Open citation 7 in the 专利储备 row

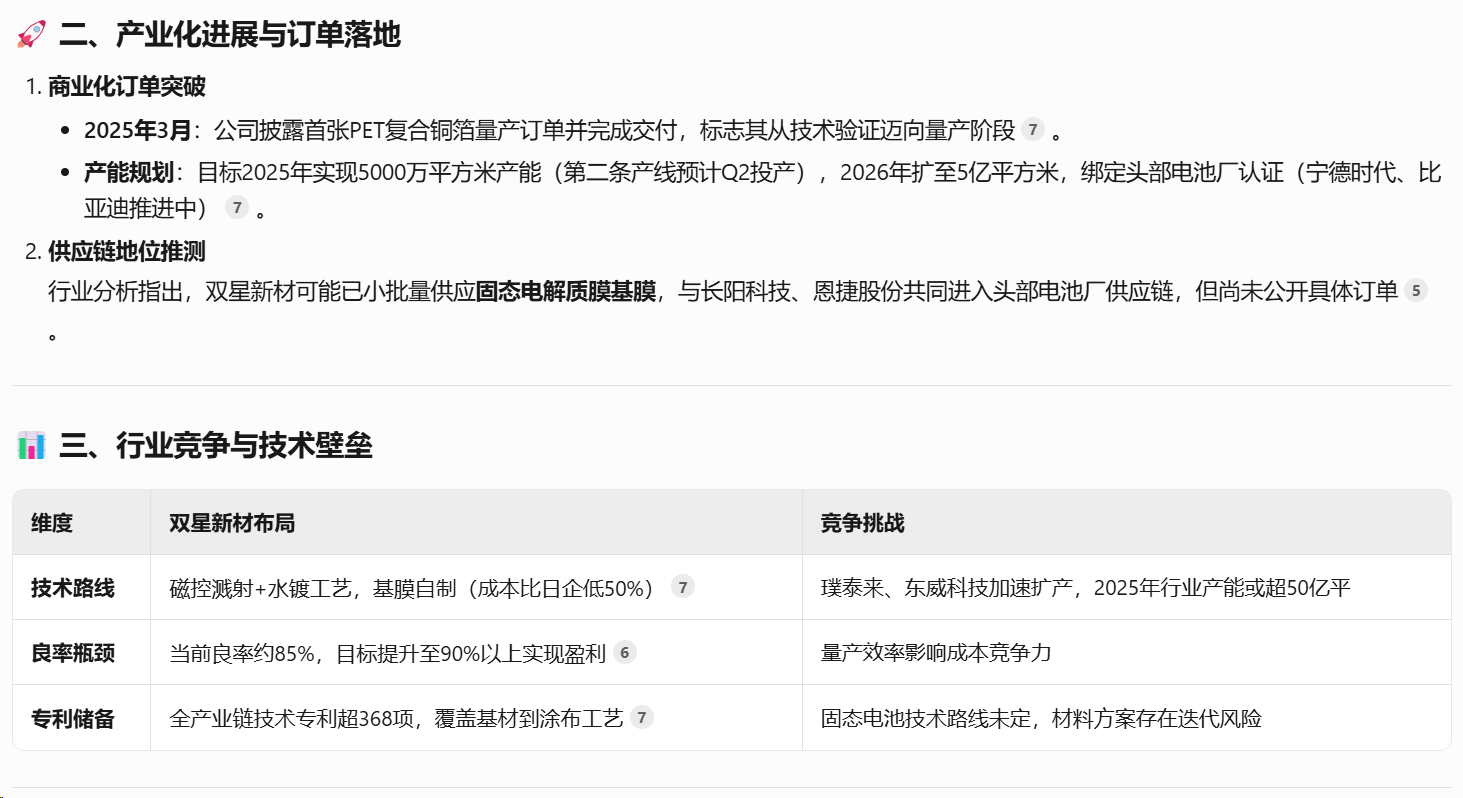pos(642,717)
